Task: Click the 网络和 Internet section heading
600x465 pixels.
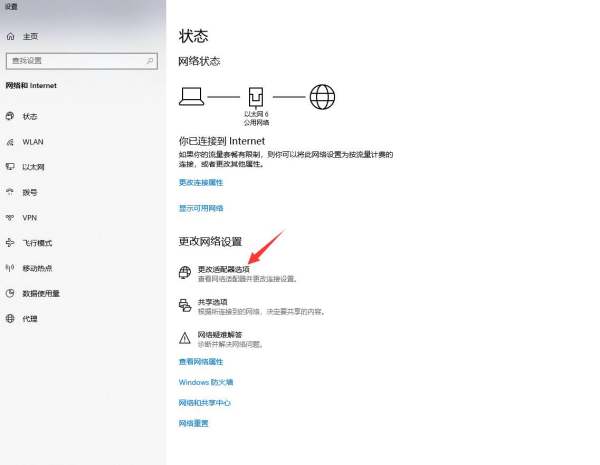Action: [x=31, y=86]
